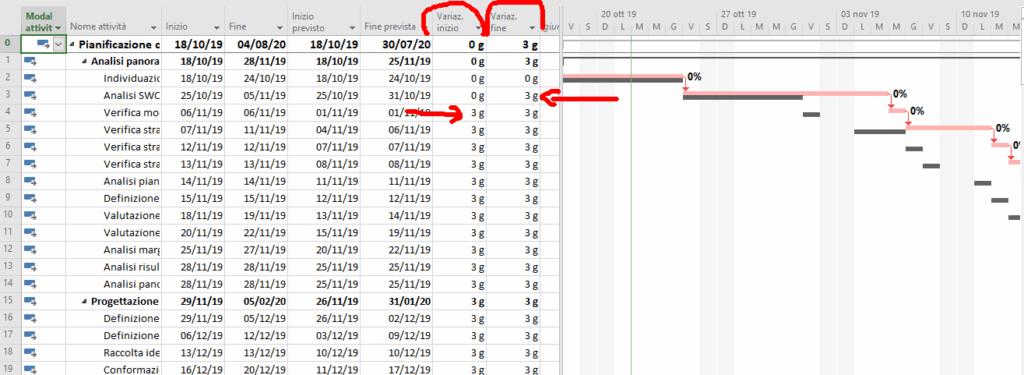This screenshot has width=1024, height=375.
Task: Select the Fine prevista cell 31/10/19
Action: pyautogui.click(x=397, y=96)
